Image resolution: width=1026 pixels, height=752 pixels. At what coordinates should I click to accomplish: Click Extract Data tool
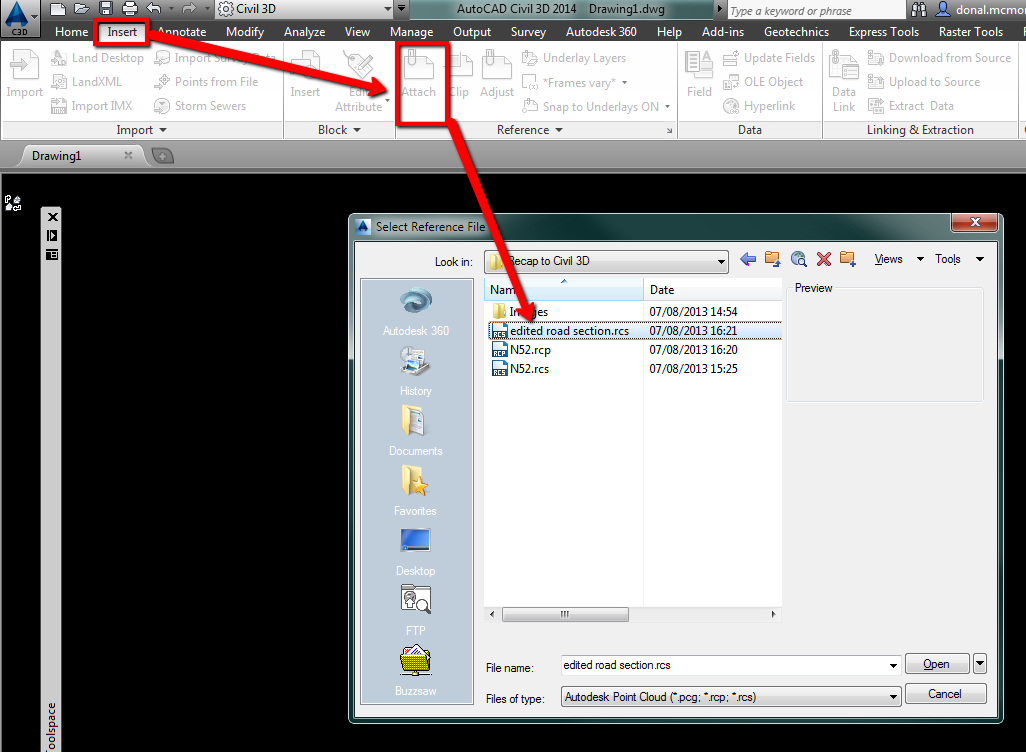click(911, 106)
